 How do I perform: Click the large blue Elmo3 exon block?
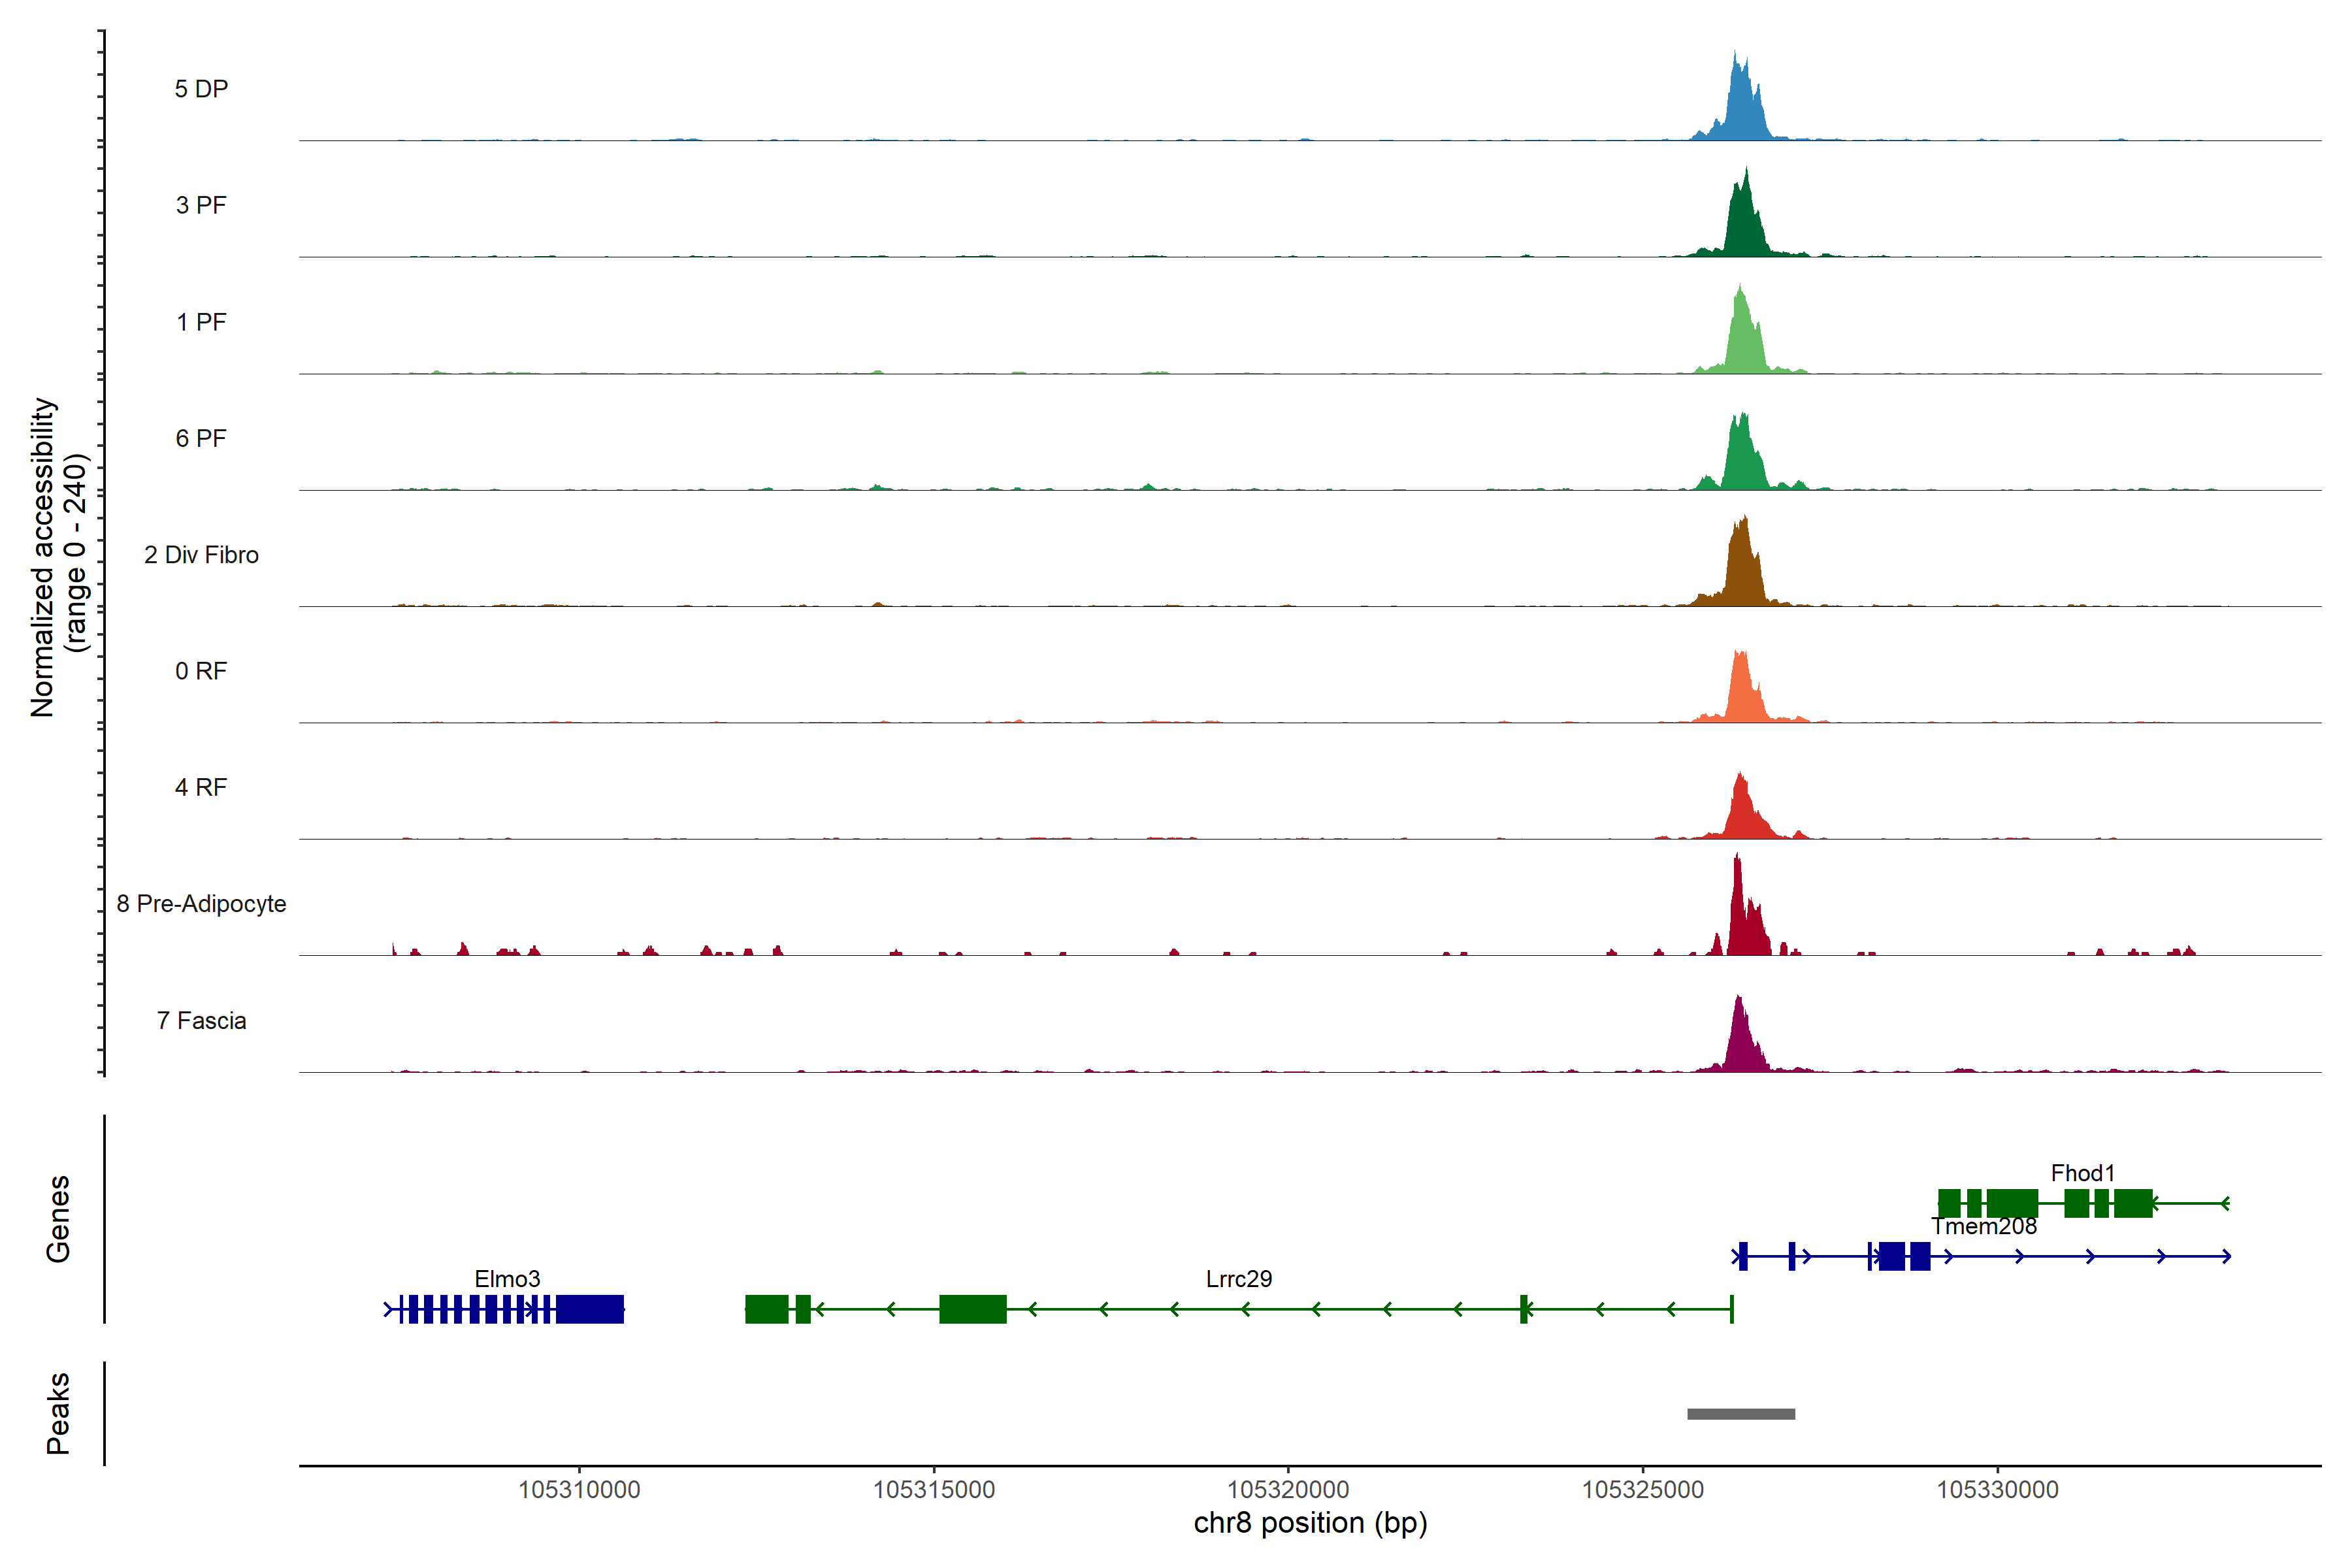point(589,1309)
